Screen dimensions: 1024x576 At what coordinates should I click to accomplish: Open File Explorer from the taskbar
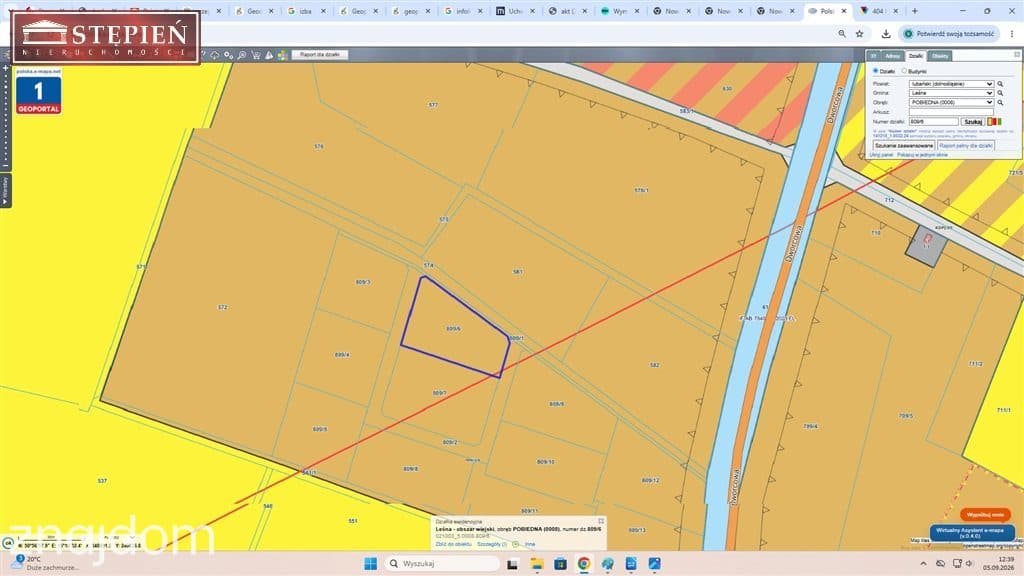coord(536,564)
